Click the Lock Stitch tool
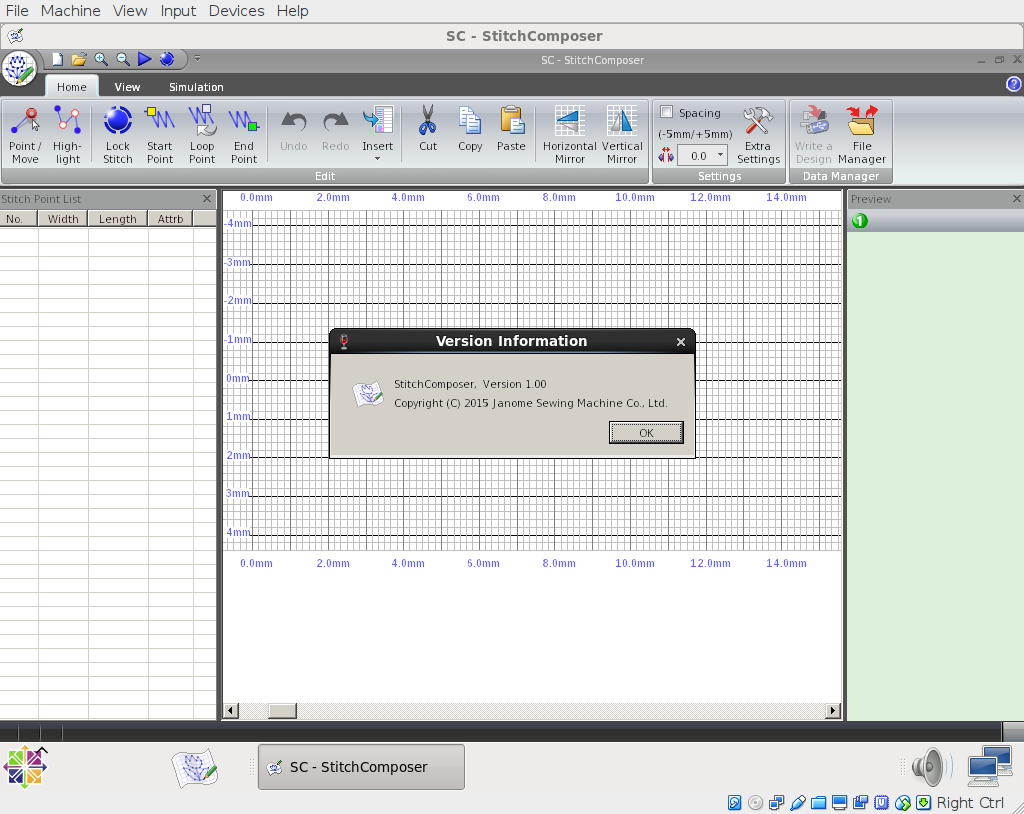The height and width of the screenshot is (814, 1024). coord(118,135)
